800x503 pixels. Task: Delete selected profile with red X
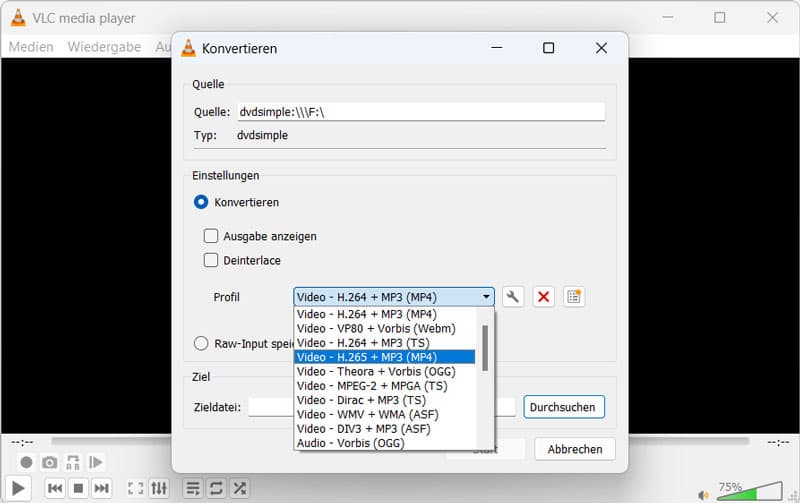pos(543,297)
